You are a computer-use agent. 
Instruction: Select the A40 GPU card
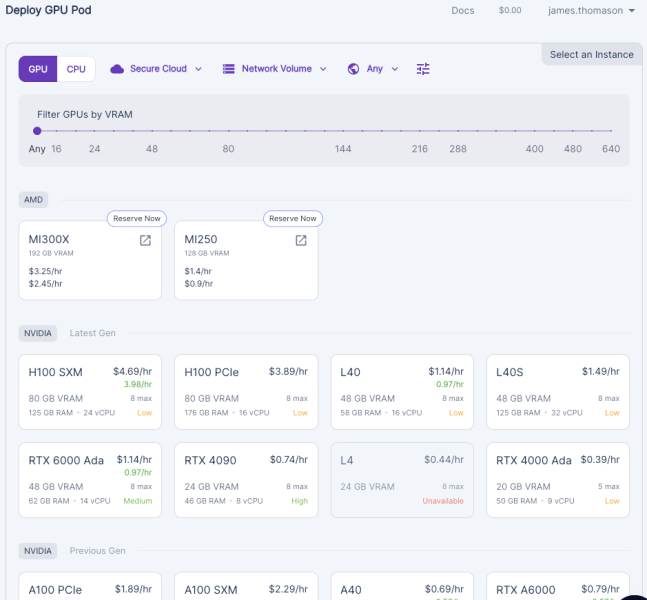click(402, 586)
